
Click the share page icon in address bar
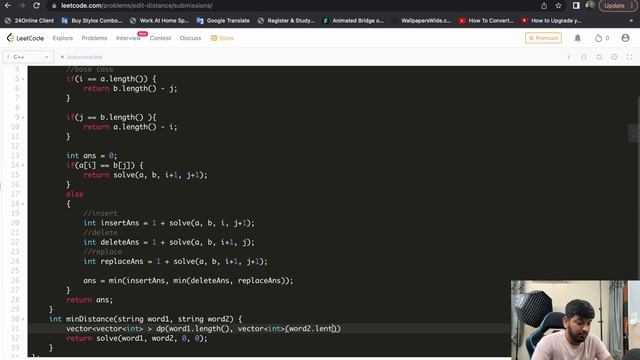click(x=544, y=6)
